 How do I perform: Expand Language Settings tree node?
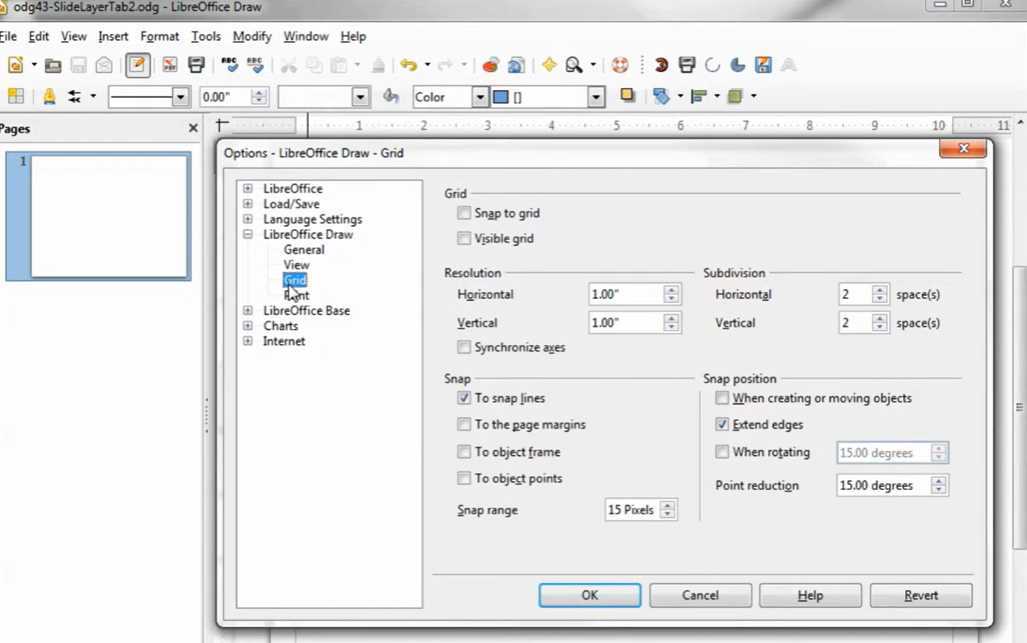point(248,219)
